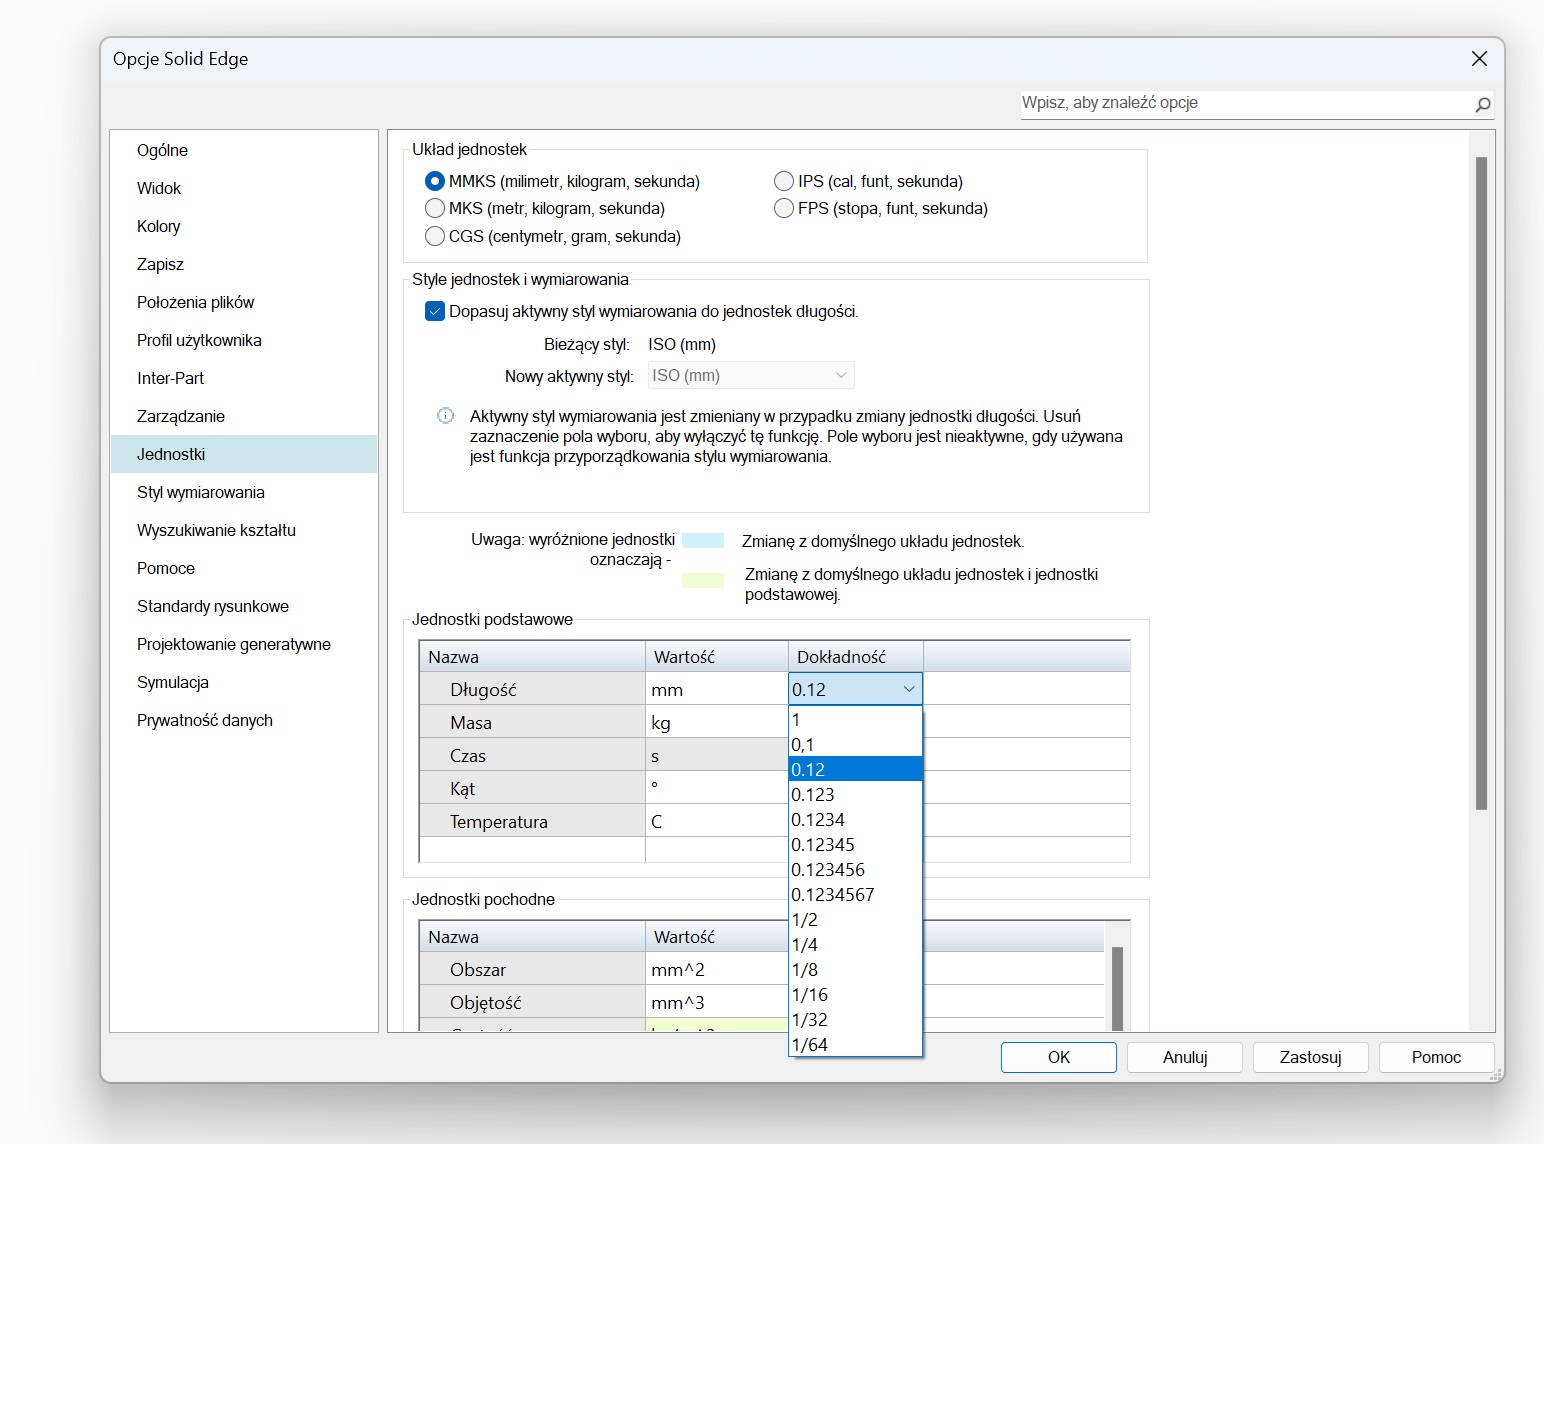The width and height of the screenshot is (1544, 1411).
Task: Open the Styl wymiarowania settings page
Action: (x=201, y=492)
